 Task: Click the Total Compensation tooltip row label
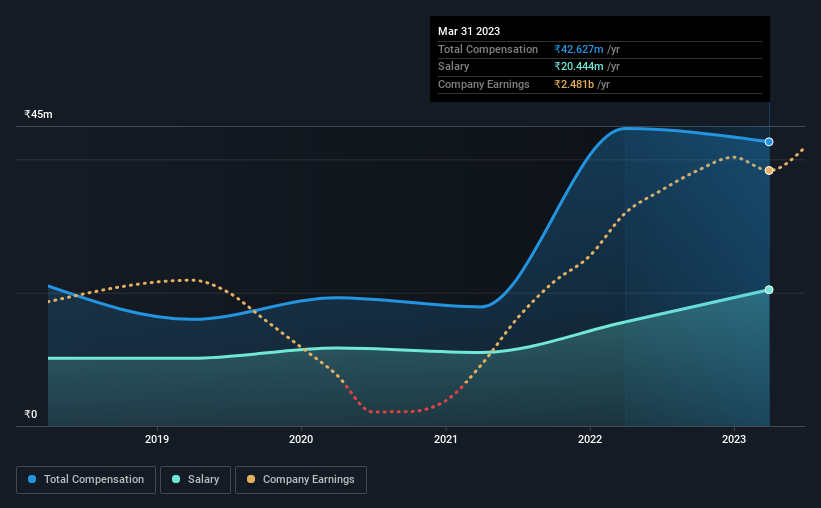(x=487, y=49)
